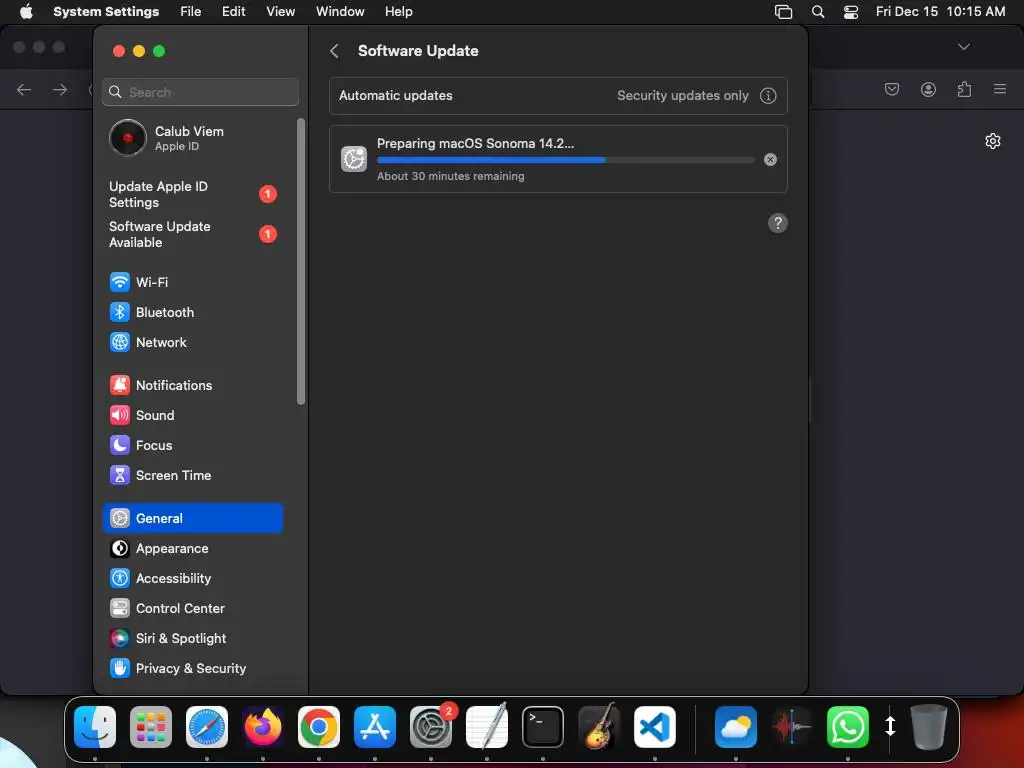The width and height of the screenshot is (1024, 768).
Task: Launch Google Chrome from the Dock
Action: [x=319, y=727]
